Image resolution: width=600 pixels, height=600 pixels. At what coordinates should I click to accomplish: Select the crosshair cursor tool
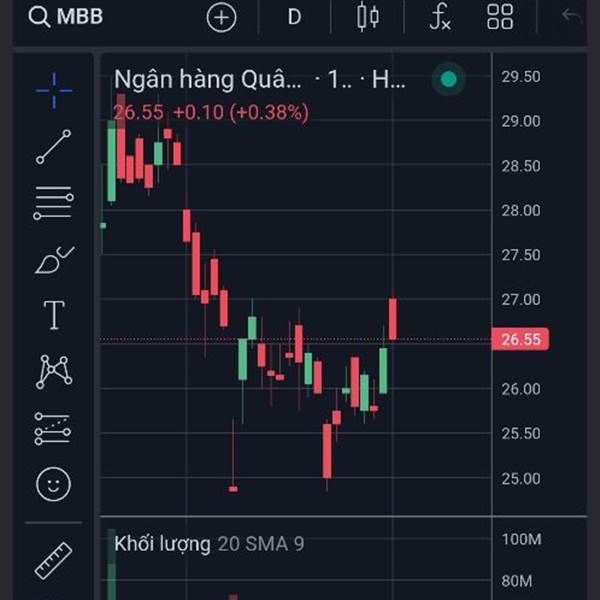(x=54, y=90)
